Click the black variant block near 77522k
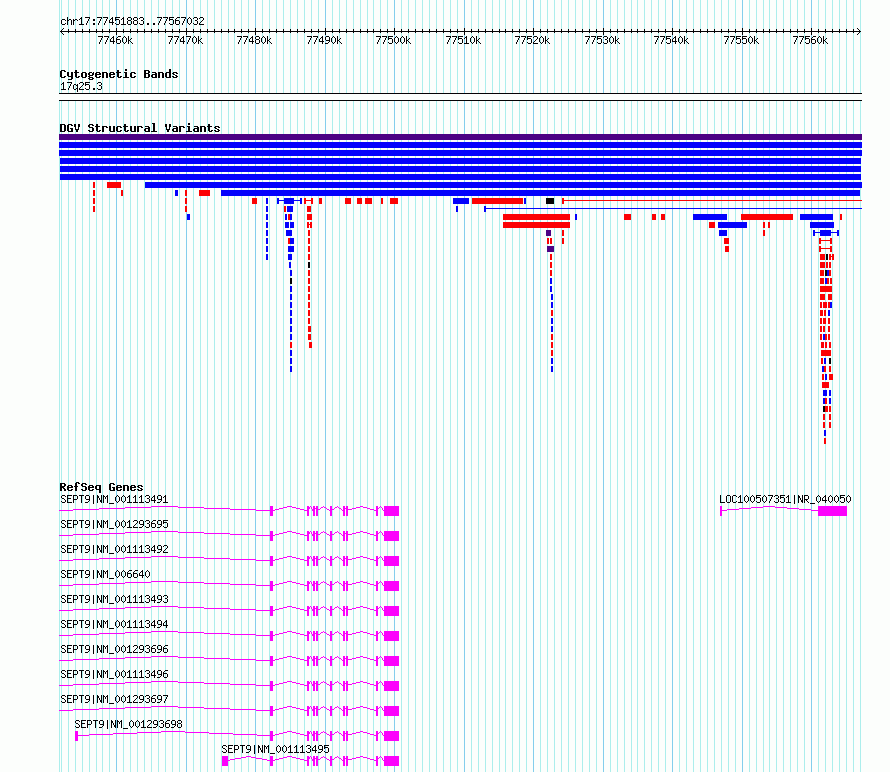Screen dimensions: 890x772 (550, 201)
